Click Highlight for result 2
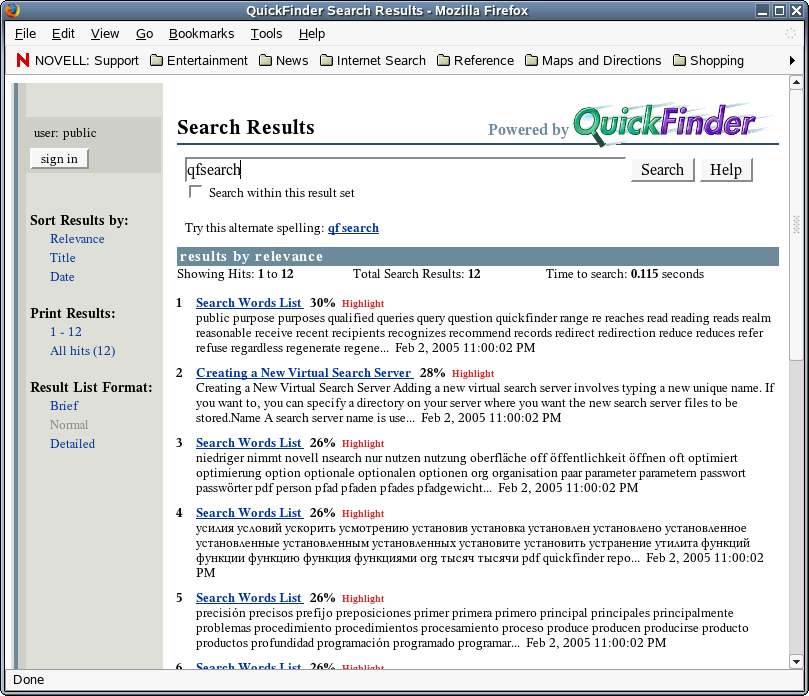 pyautogui.click(x=473, y=374)
